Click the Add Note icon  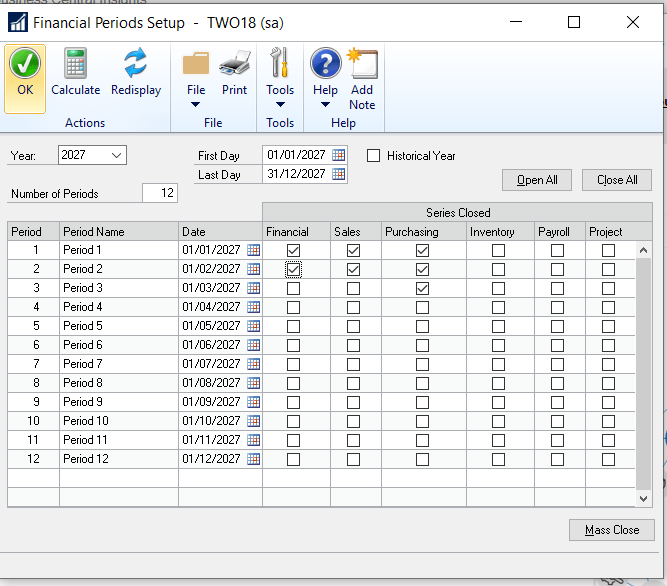[x=362, y=65]
